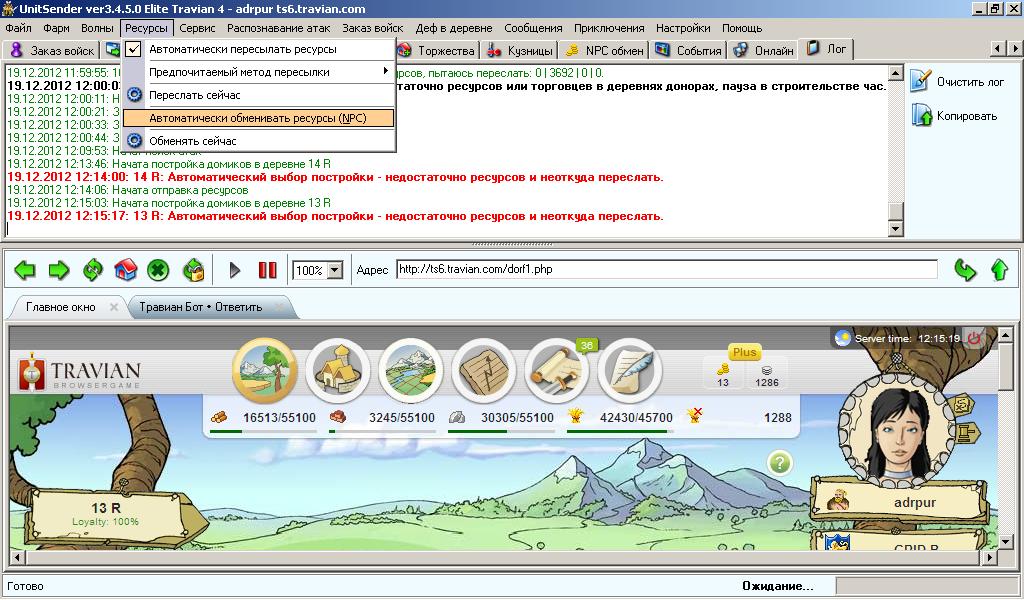
Task: Open the Распознавание атак menu
Action: click(279, 28)
